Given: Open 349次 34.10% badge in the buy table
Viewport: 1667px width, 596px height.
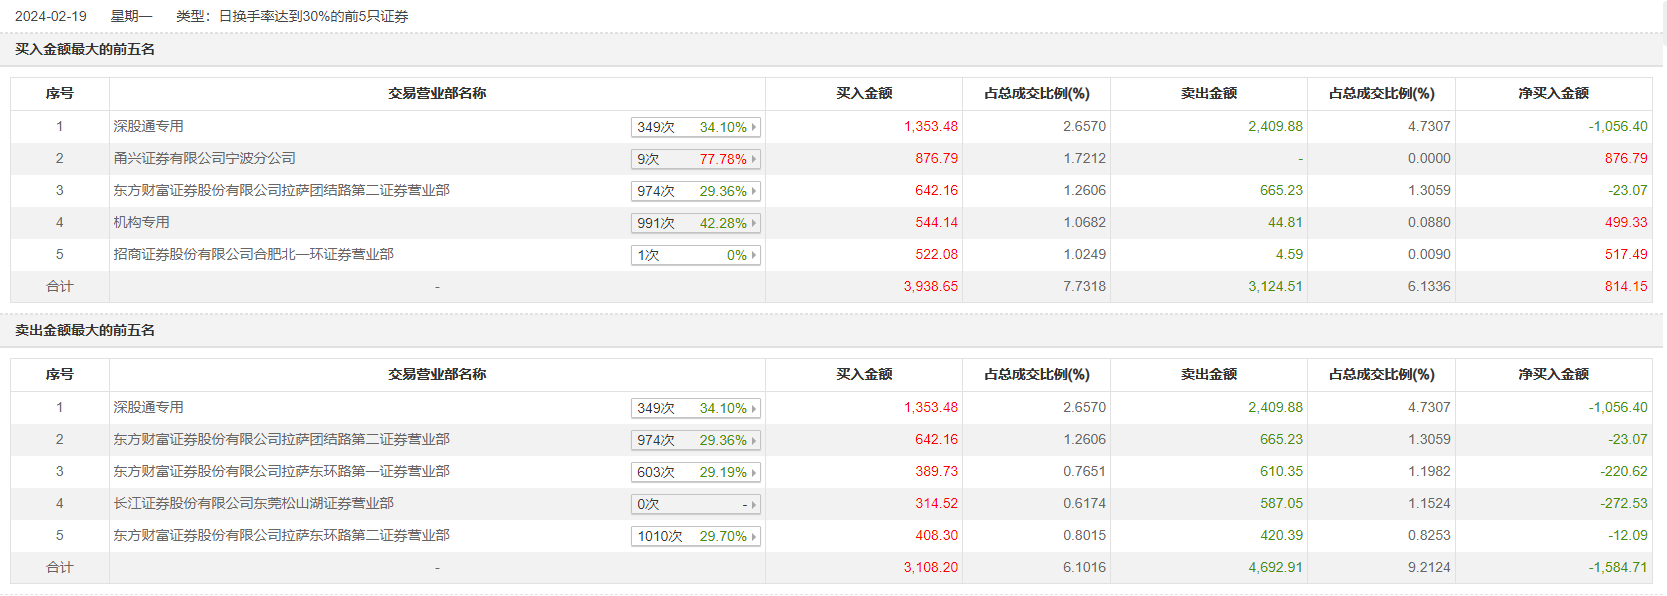Looking at the screenshot, I should pos(696,127).
